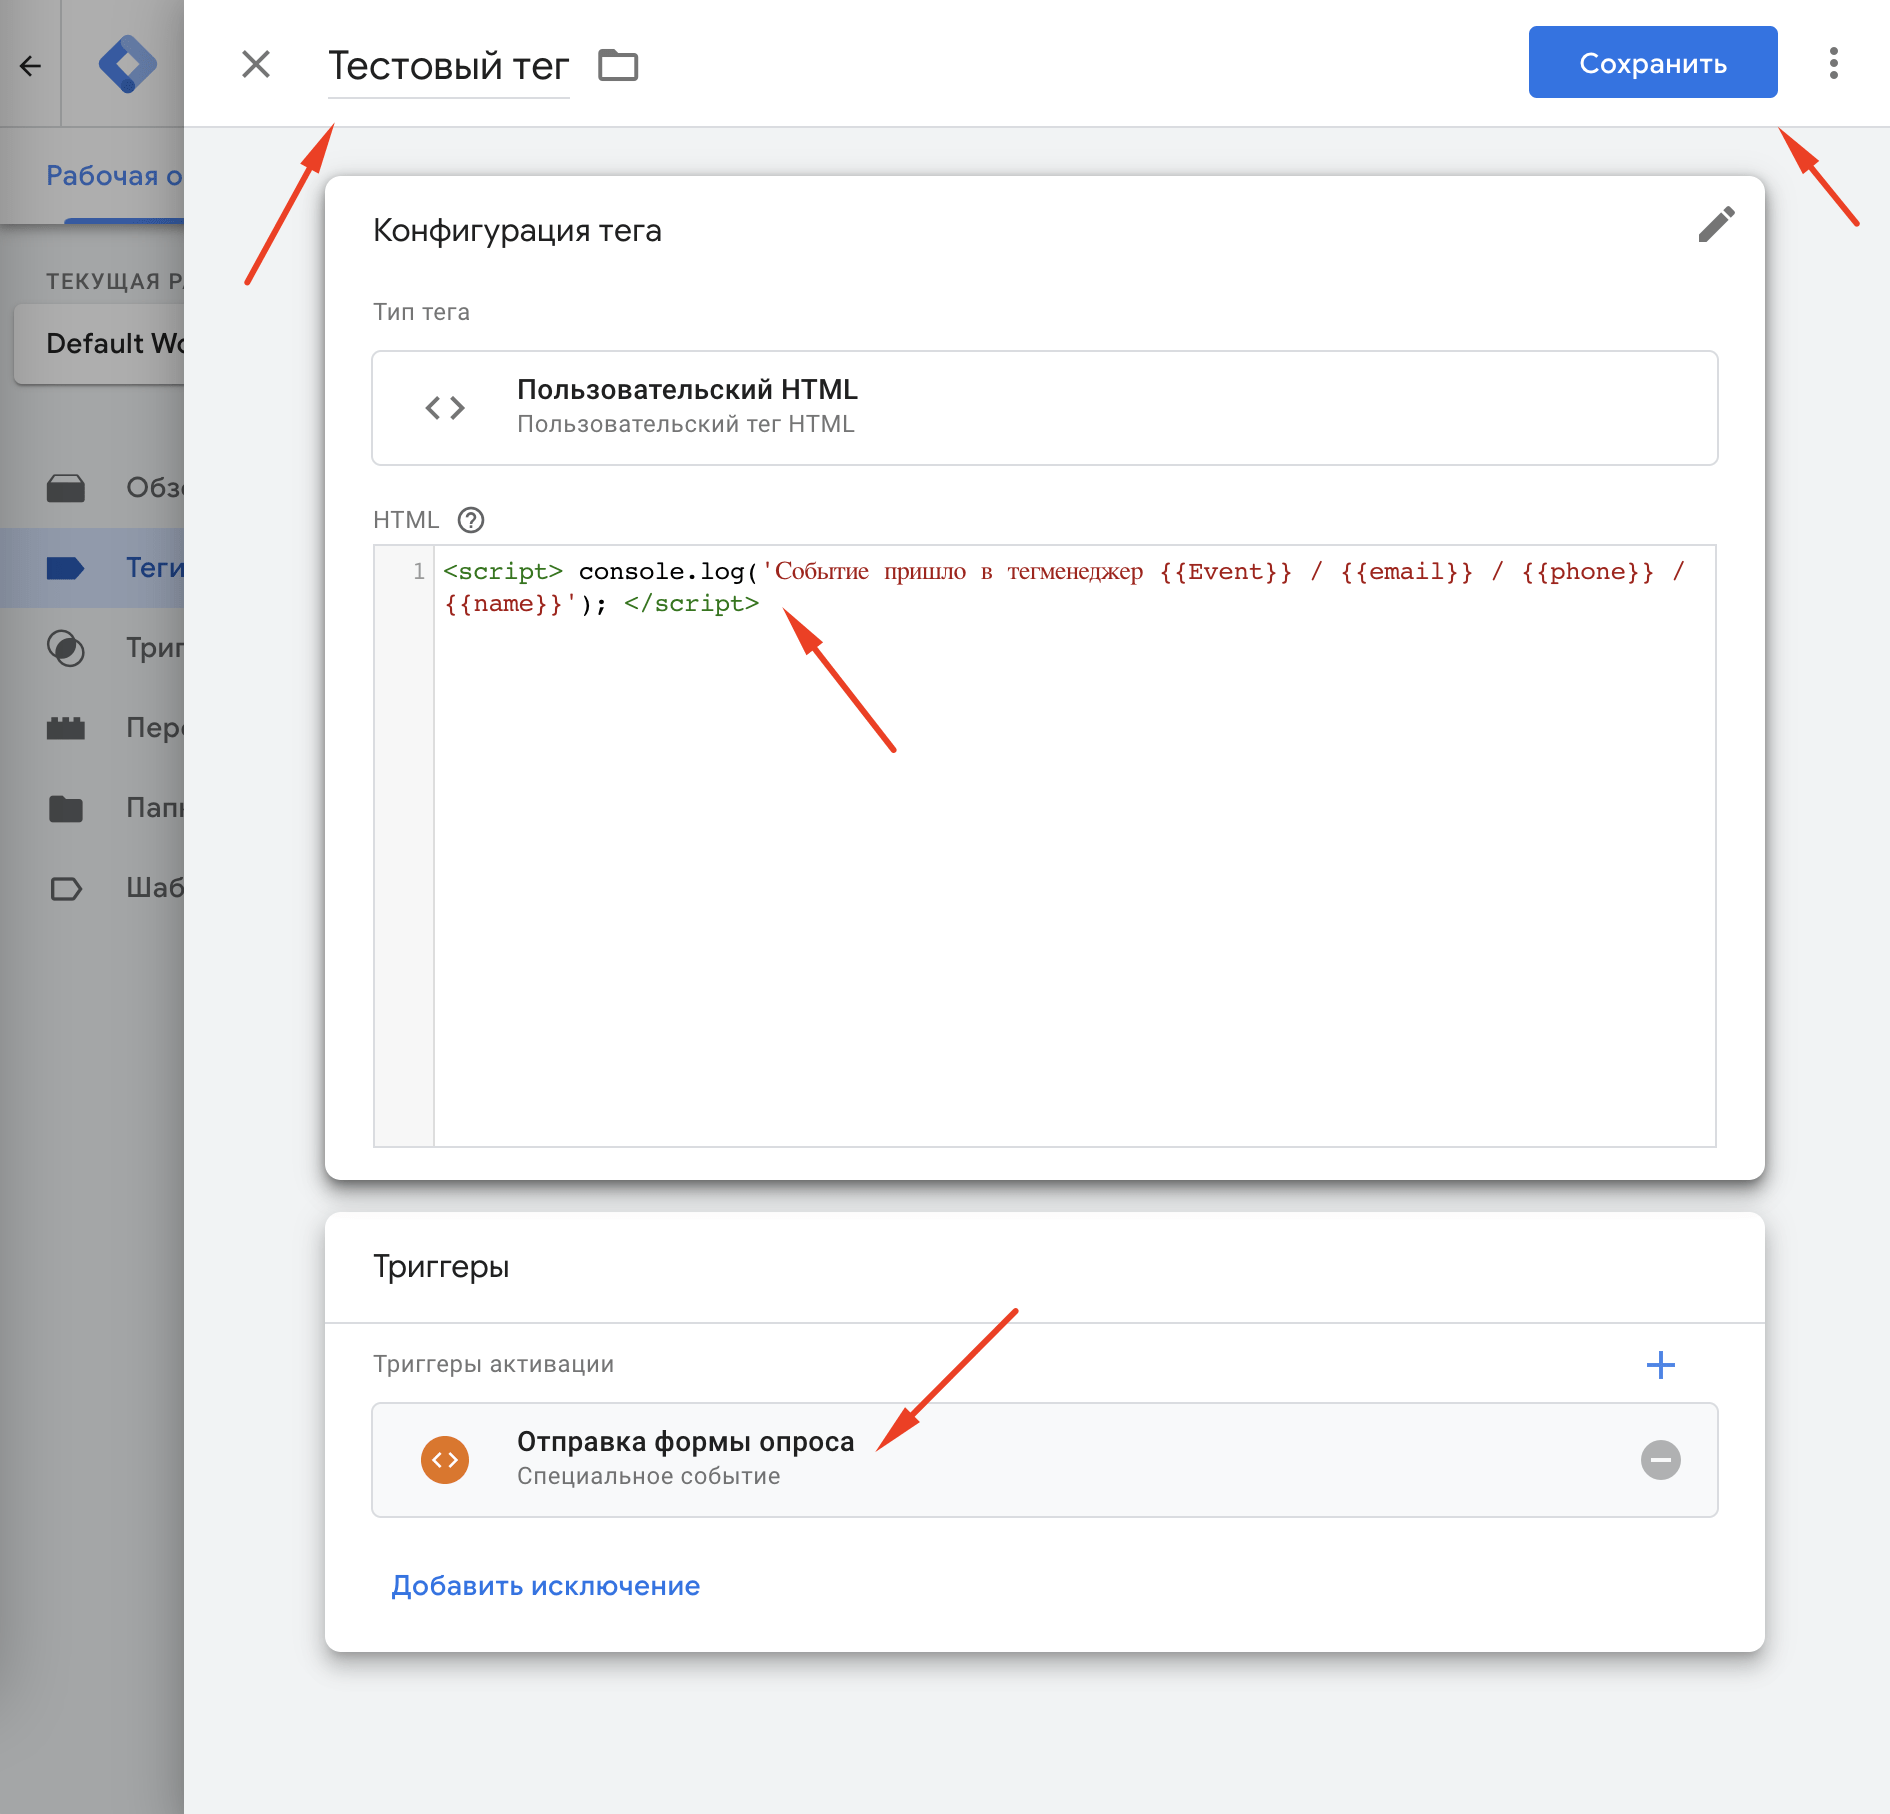Image resolution: width=1890 pixels, height=1814 pixels.
Task: Remove the trigger with the minus icon
Action: pyautogui.click(x=1660, y=1459)
